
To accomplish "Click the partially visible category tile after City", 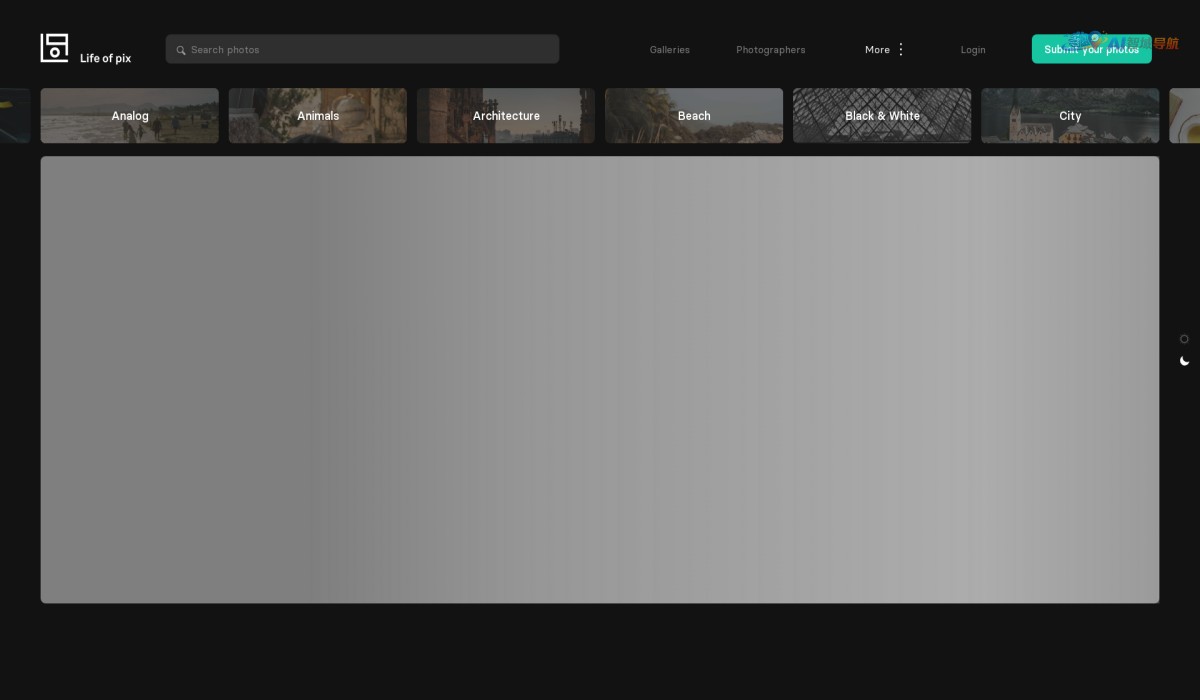I will [1186, 116].
